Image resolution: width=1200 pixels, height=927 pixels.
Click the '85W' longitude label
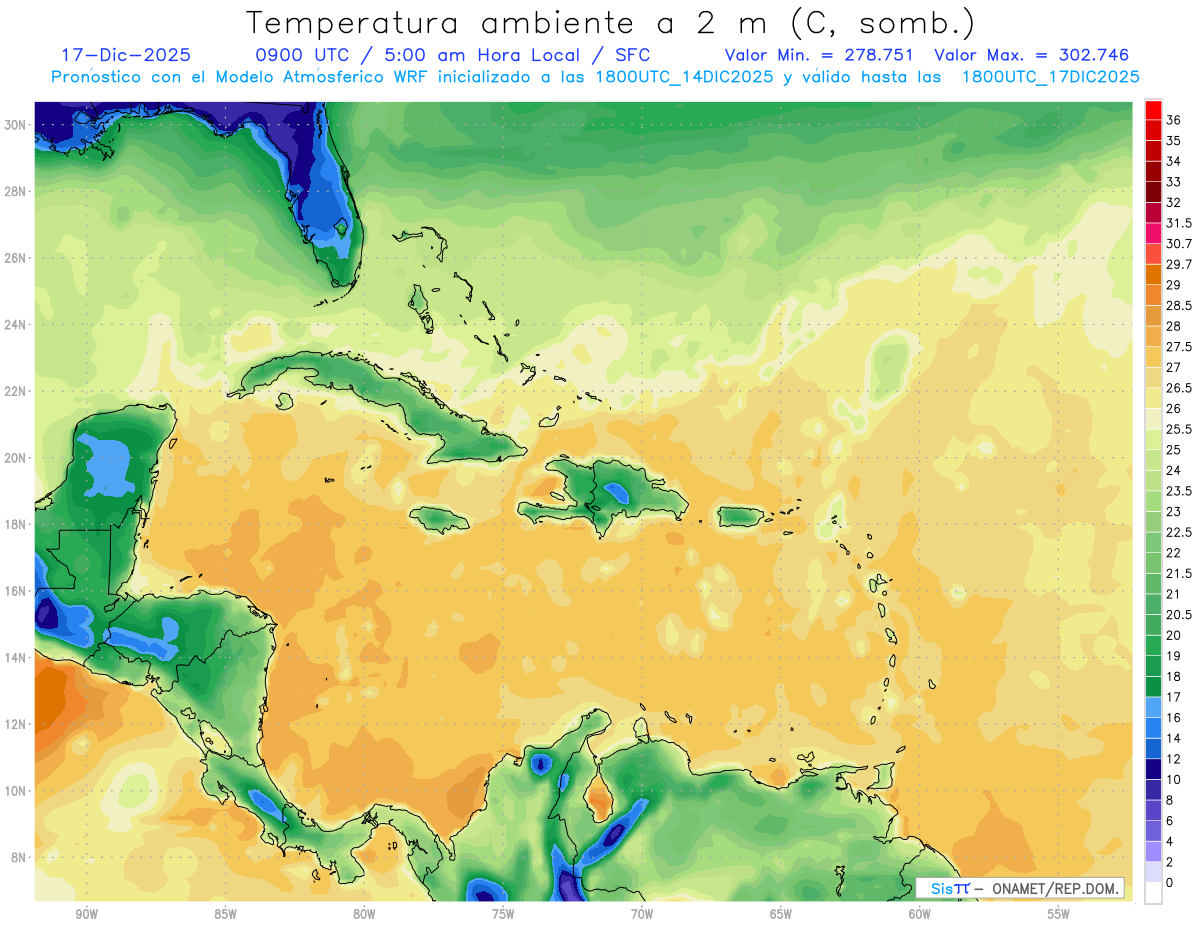coord(225,914)
